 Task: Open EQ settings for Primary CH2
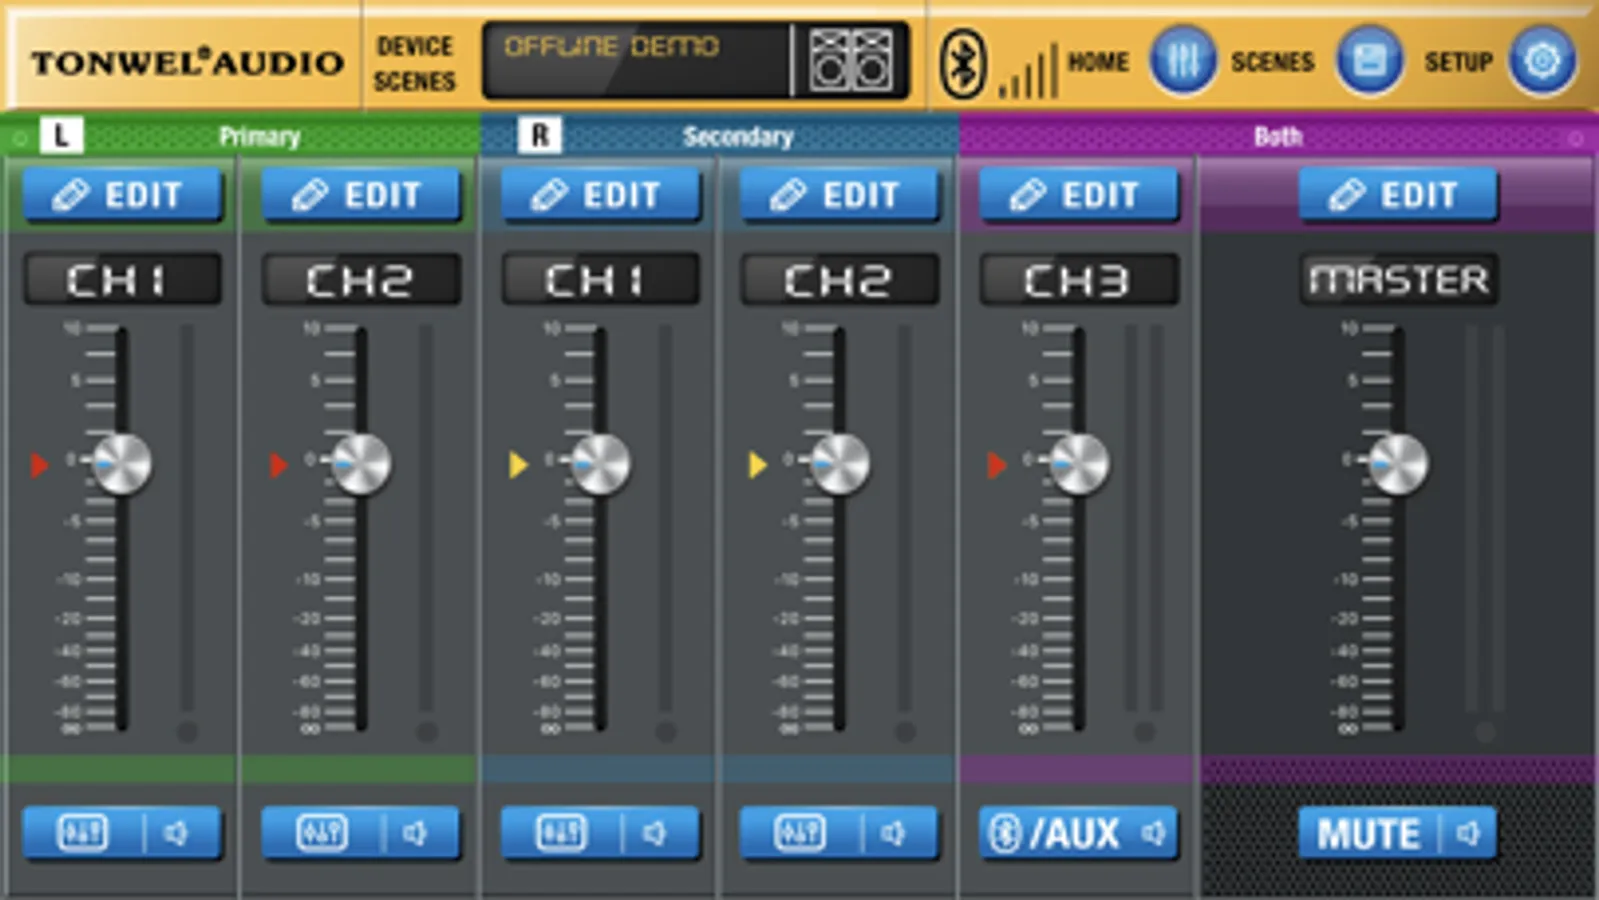click(321, 833)
